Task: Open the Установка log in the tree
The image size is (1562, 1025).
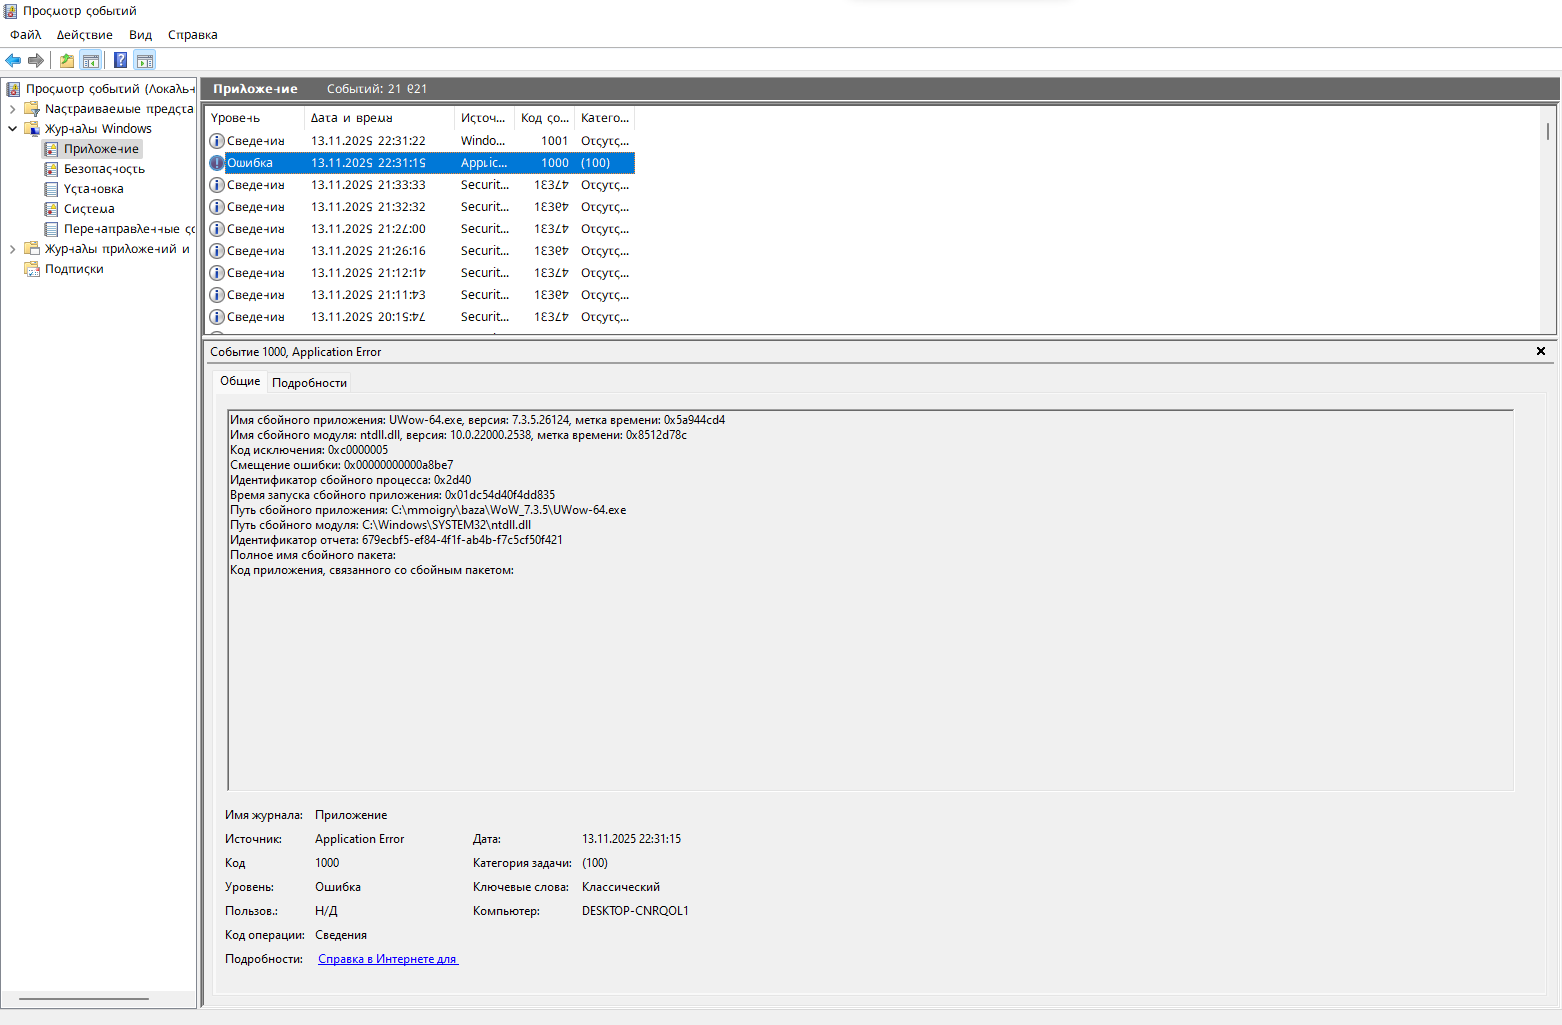Action: coord(93,189)
